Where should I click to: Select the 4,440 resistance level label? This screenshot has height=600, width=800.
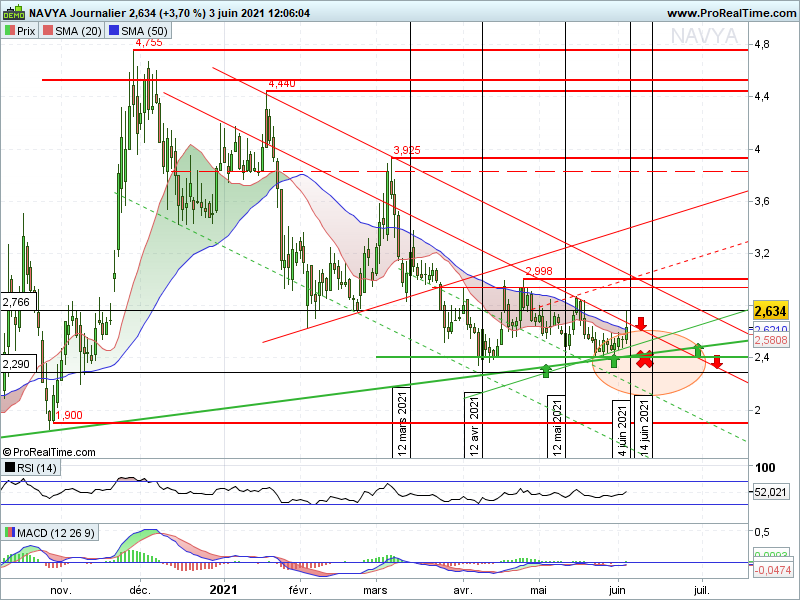(x=282, y=84)
